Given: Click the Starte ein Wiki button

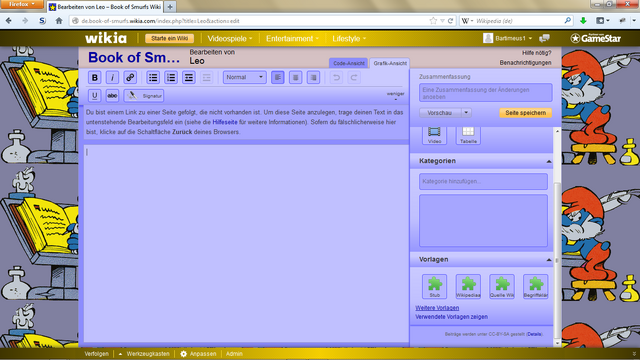Looking at the screenshot, I should pos(169,38).
